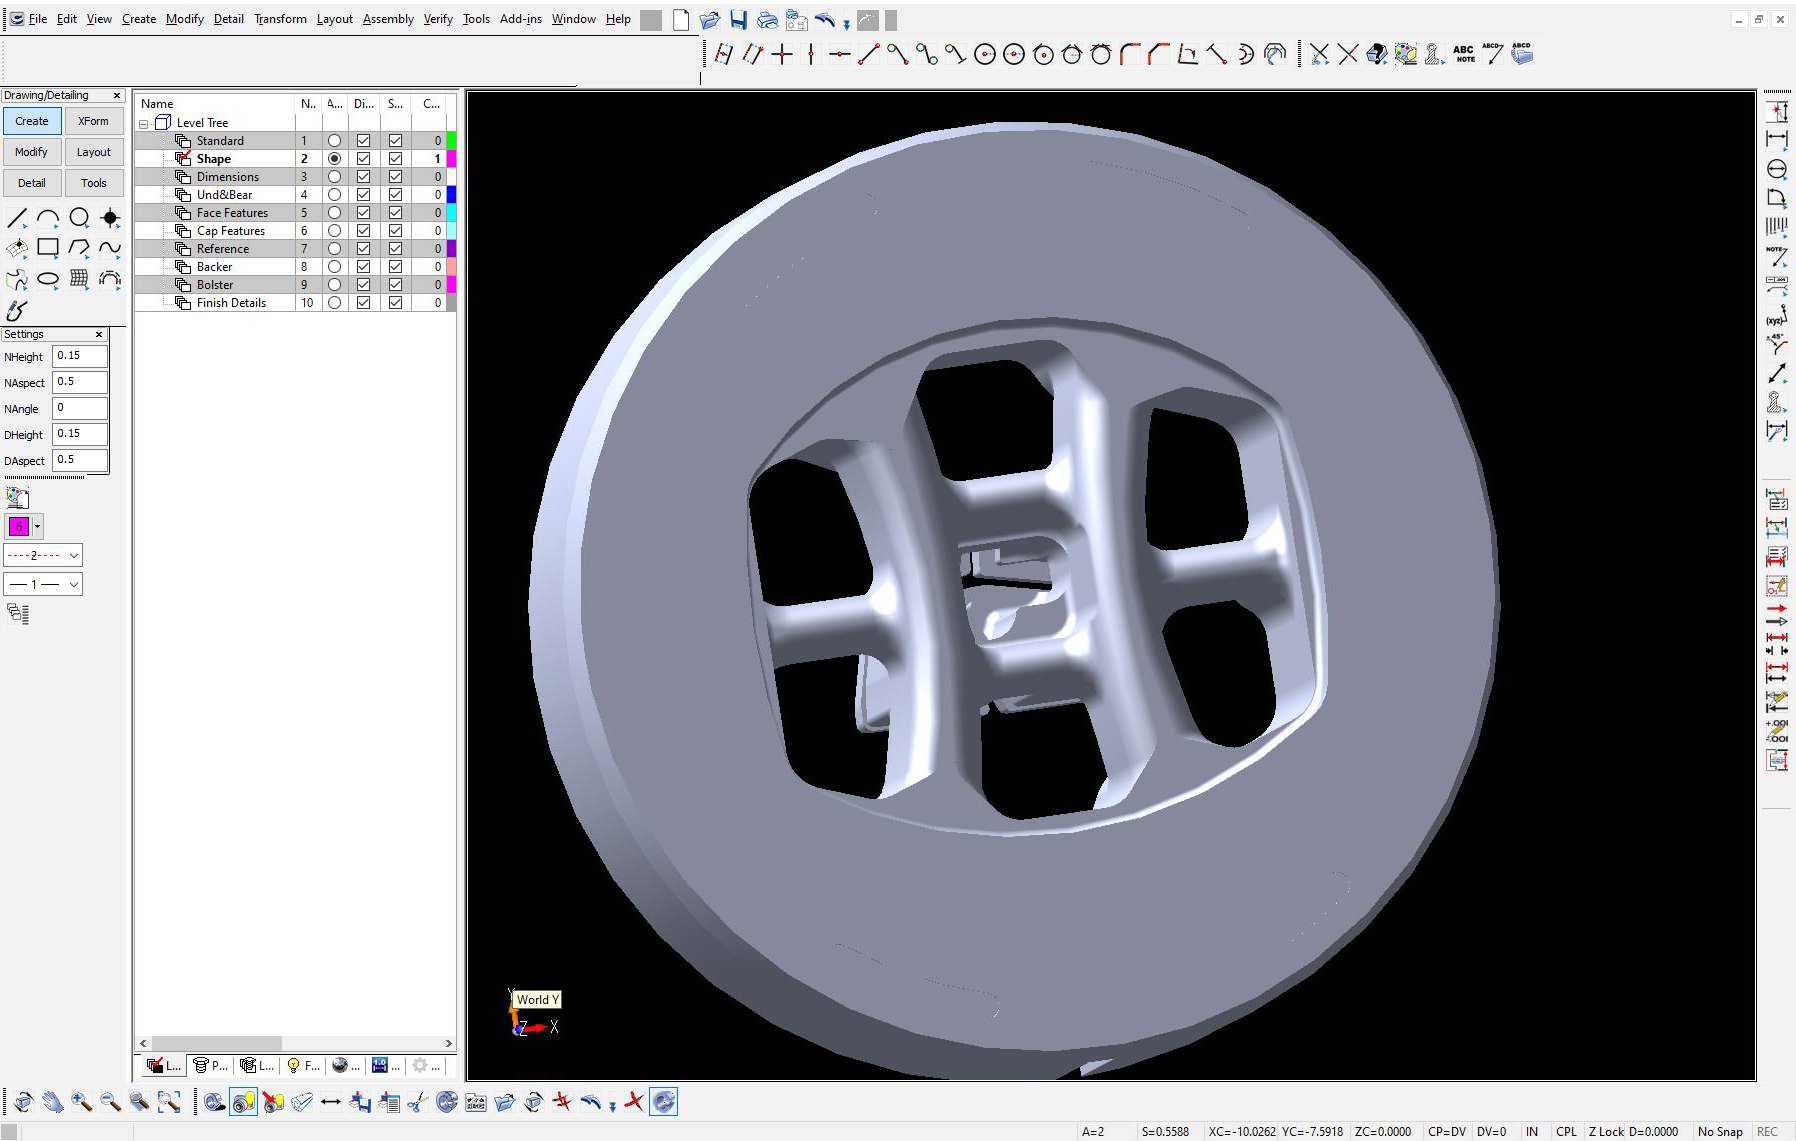Toggle Display checkbox for Shape level

[364, 159]
